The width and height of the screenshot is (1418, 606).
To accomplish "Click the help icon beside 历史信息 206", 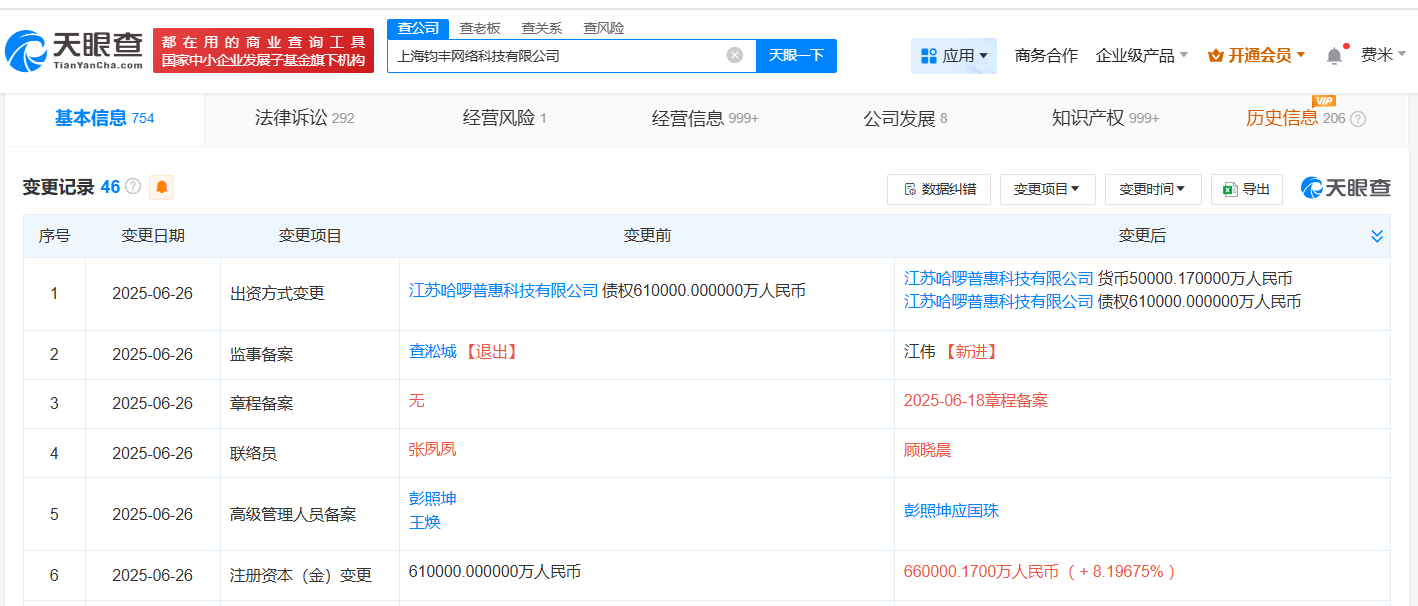I will (1357, 119).
